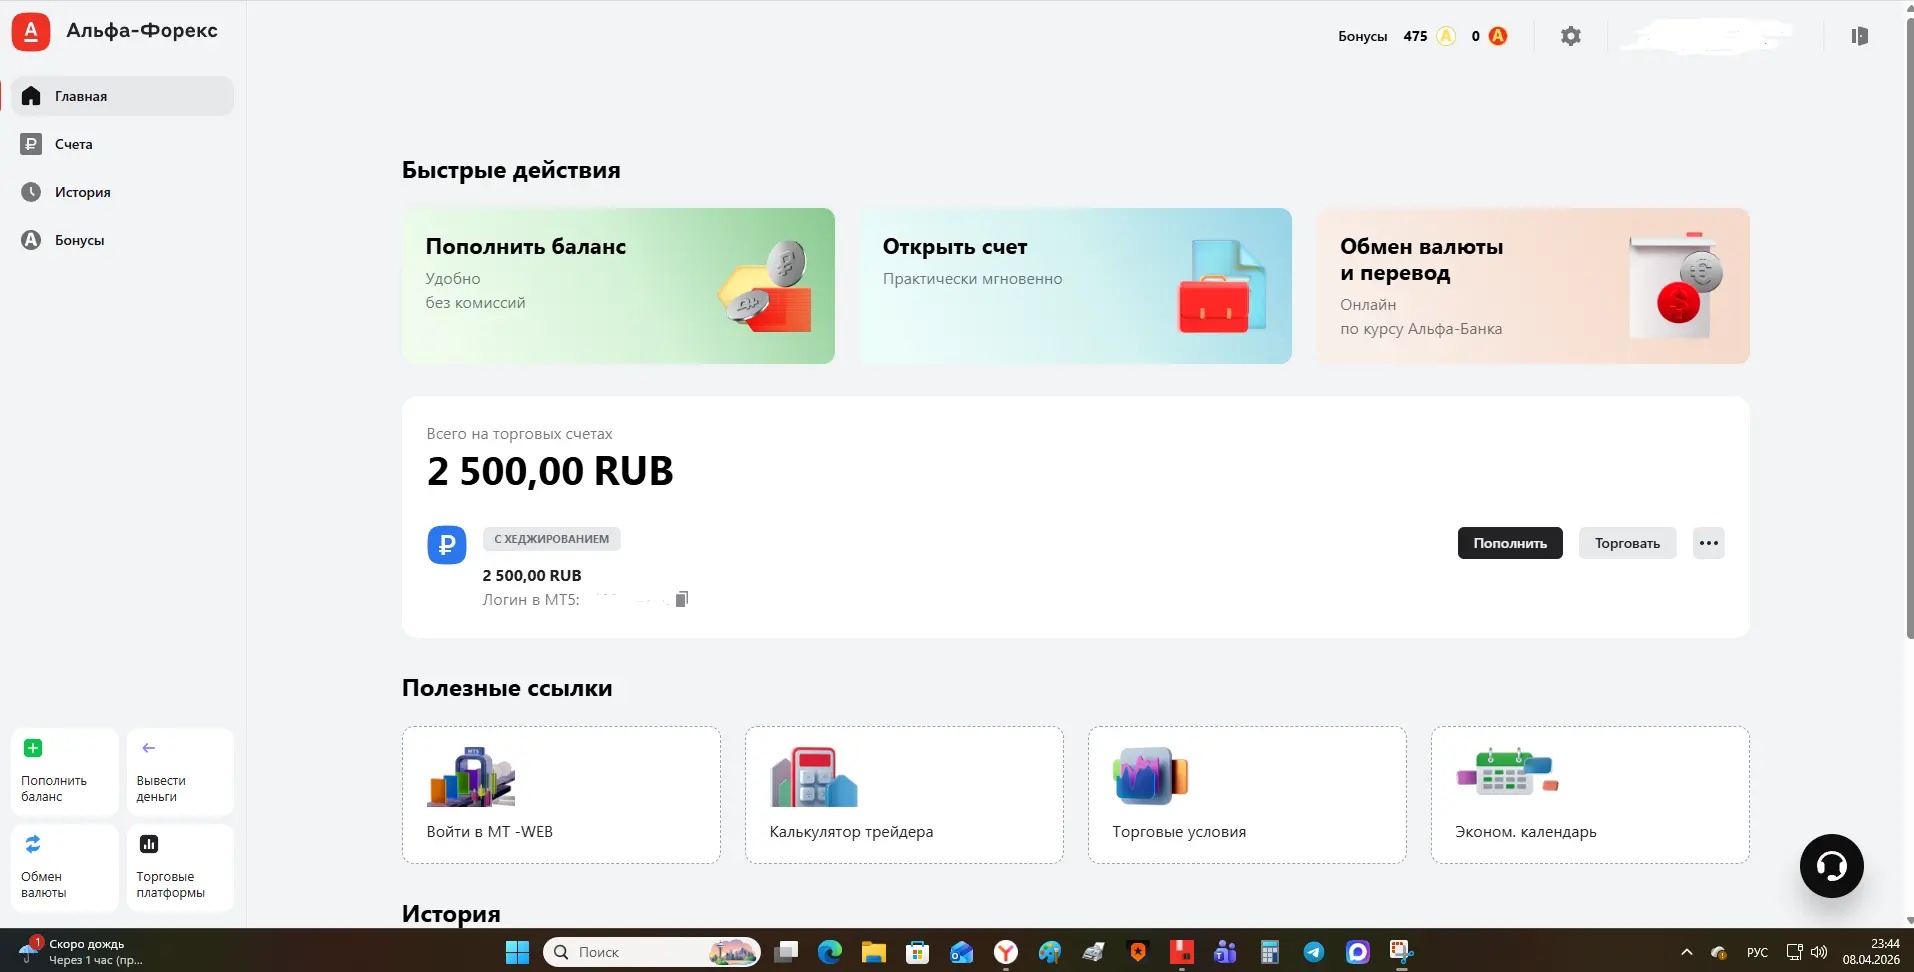Copy the MT5 login with copy icon
The height and width of the screenshot is (972, 1914).
click(682, 599)
